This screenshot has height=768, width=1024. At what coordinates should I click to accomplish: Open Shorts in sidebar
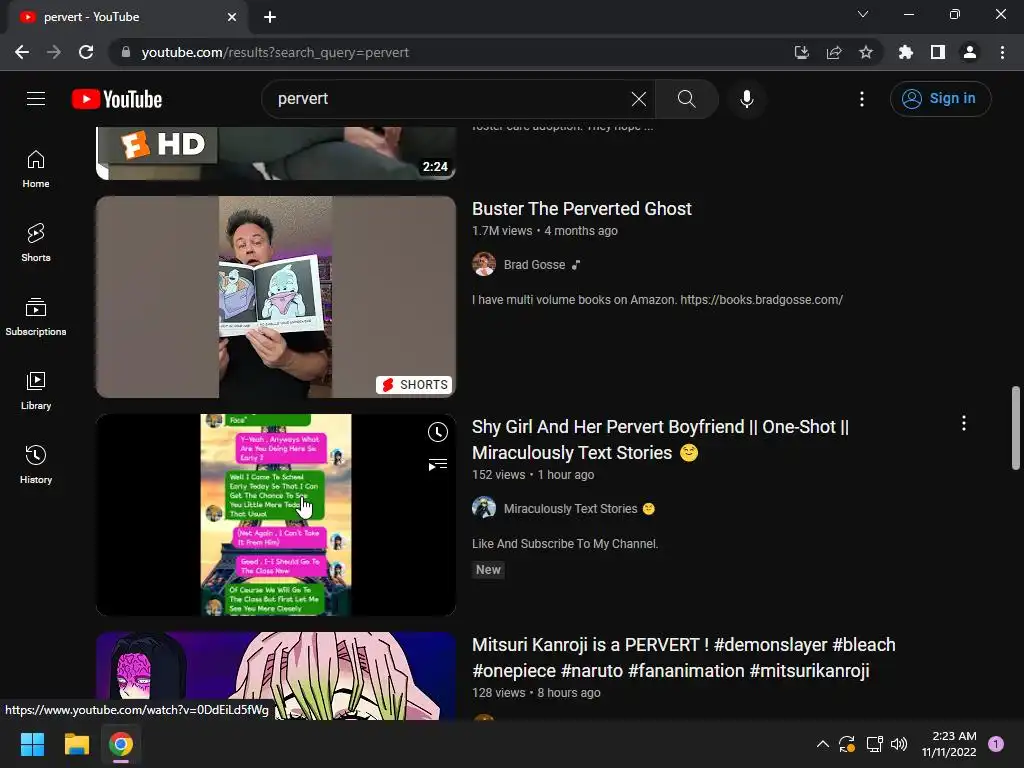click(x=36, y=243)
